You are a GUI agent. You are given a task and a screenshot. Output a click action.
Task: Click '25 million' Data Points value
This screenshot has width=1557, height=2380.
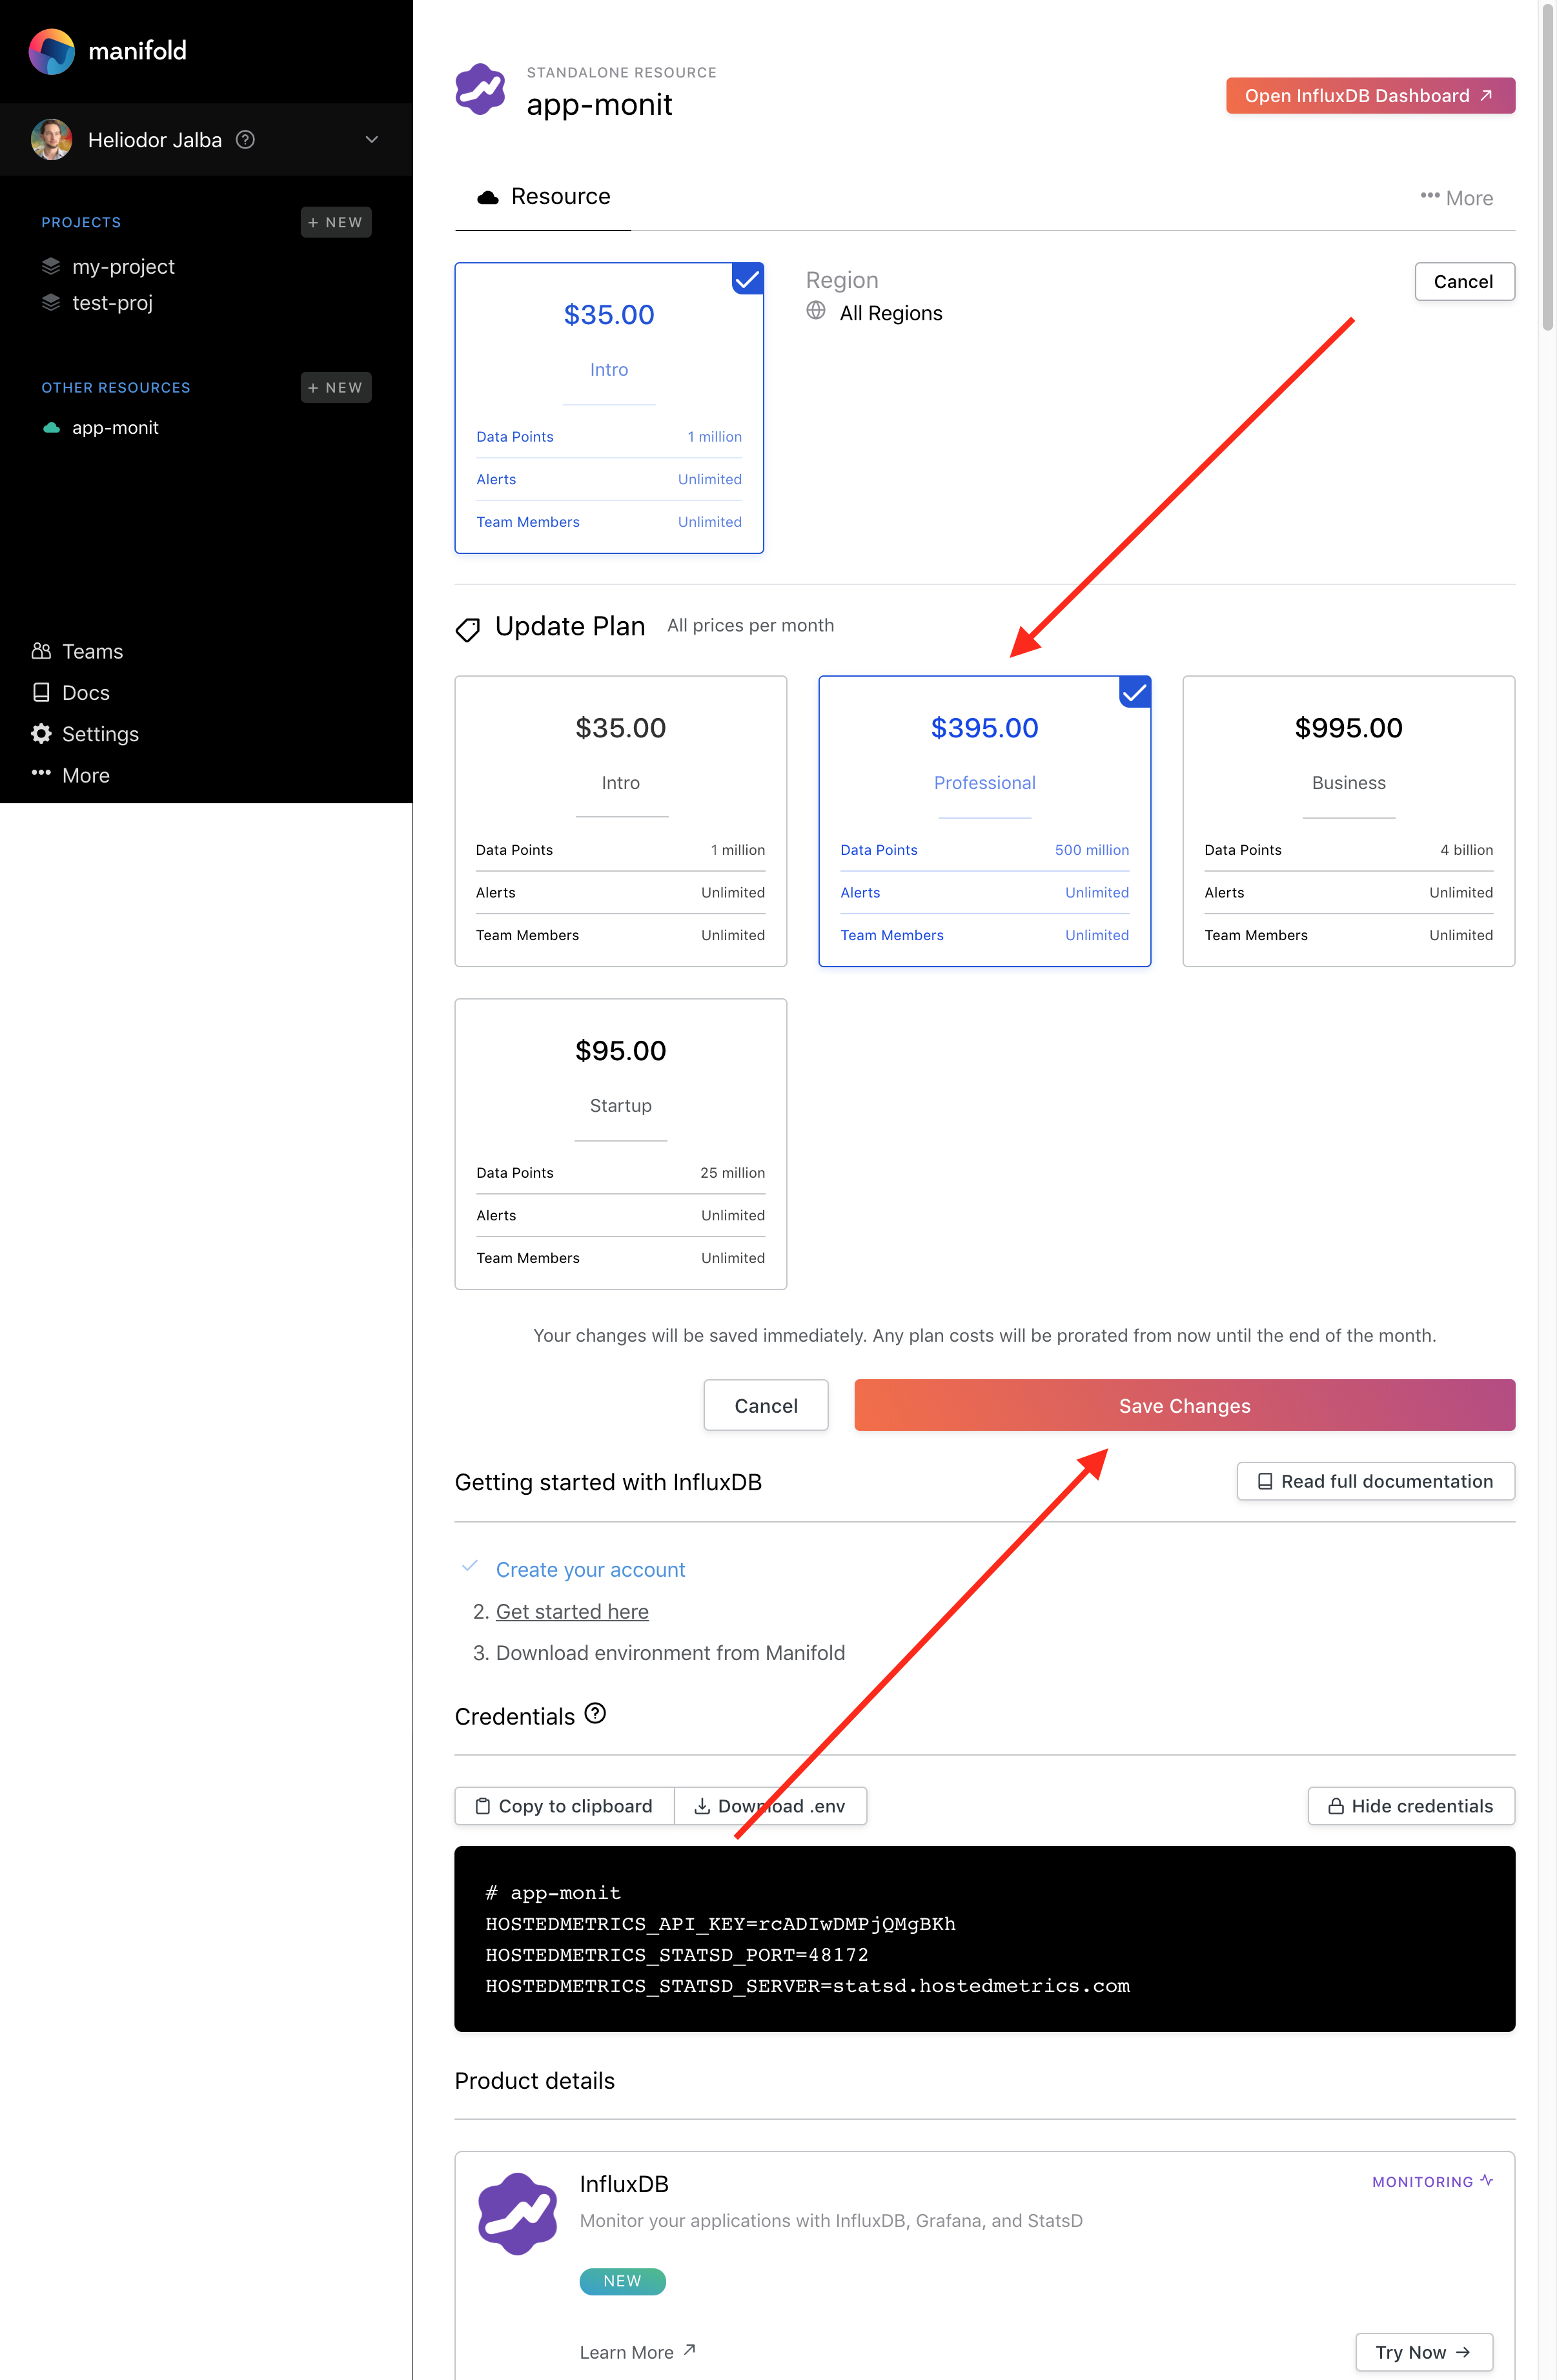point(732,1173)
